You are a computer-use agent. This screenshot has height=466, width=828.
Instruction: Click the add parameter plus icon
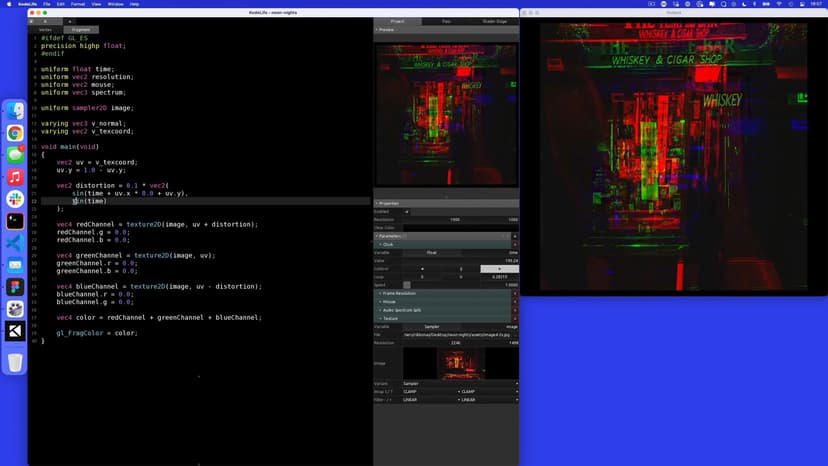pyautogui.click(x=515, y=236)
